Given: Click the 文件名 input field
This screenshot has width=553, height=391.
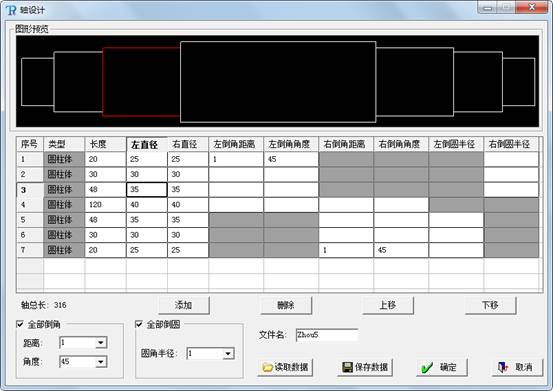Looking at the screenshot, I should point(327,335).
